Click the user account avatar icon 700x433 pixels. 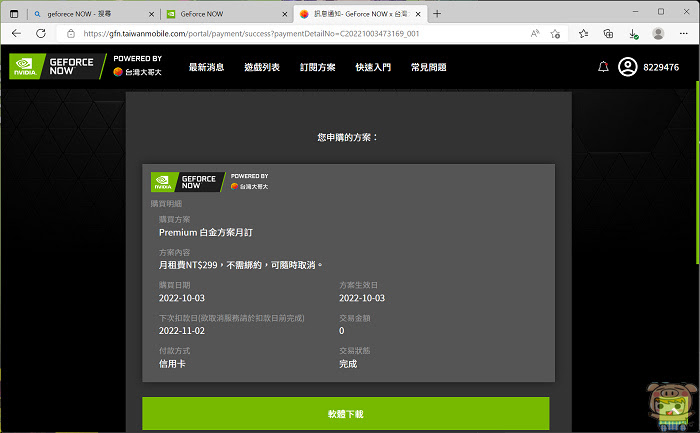628,67
